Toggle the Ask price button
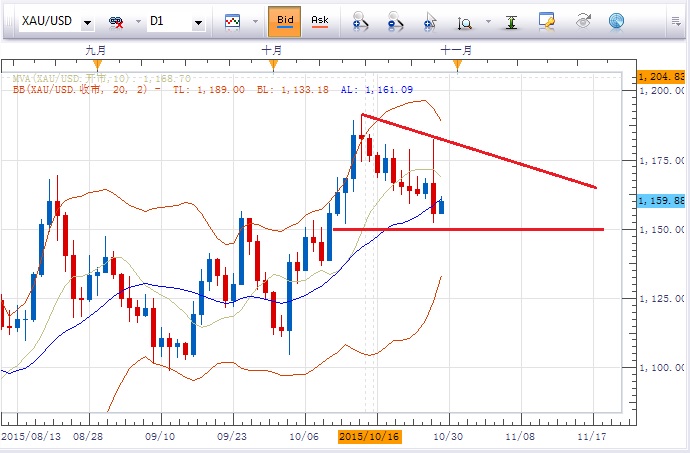 pyautogui.click(x=319, y=20)
